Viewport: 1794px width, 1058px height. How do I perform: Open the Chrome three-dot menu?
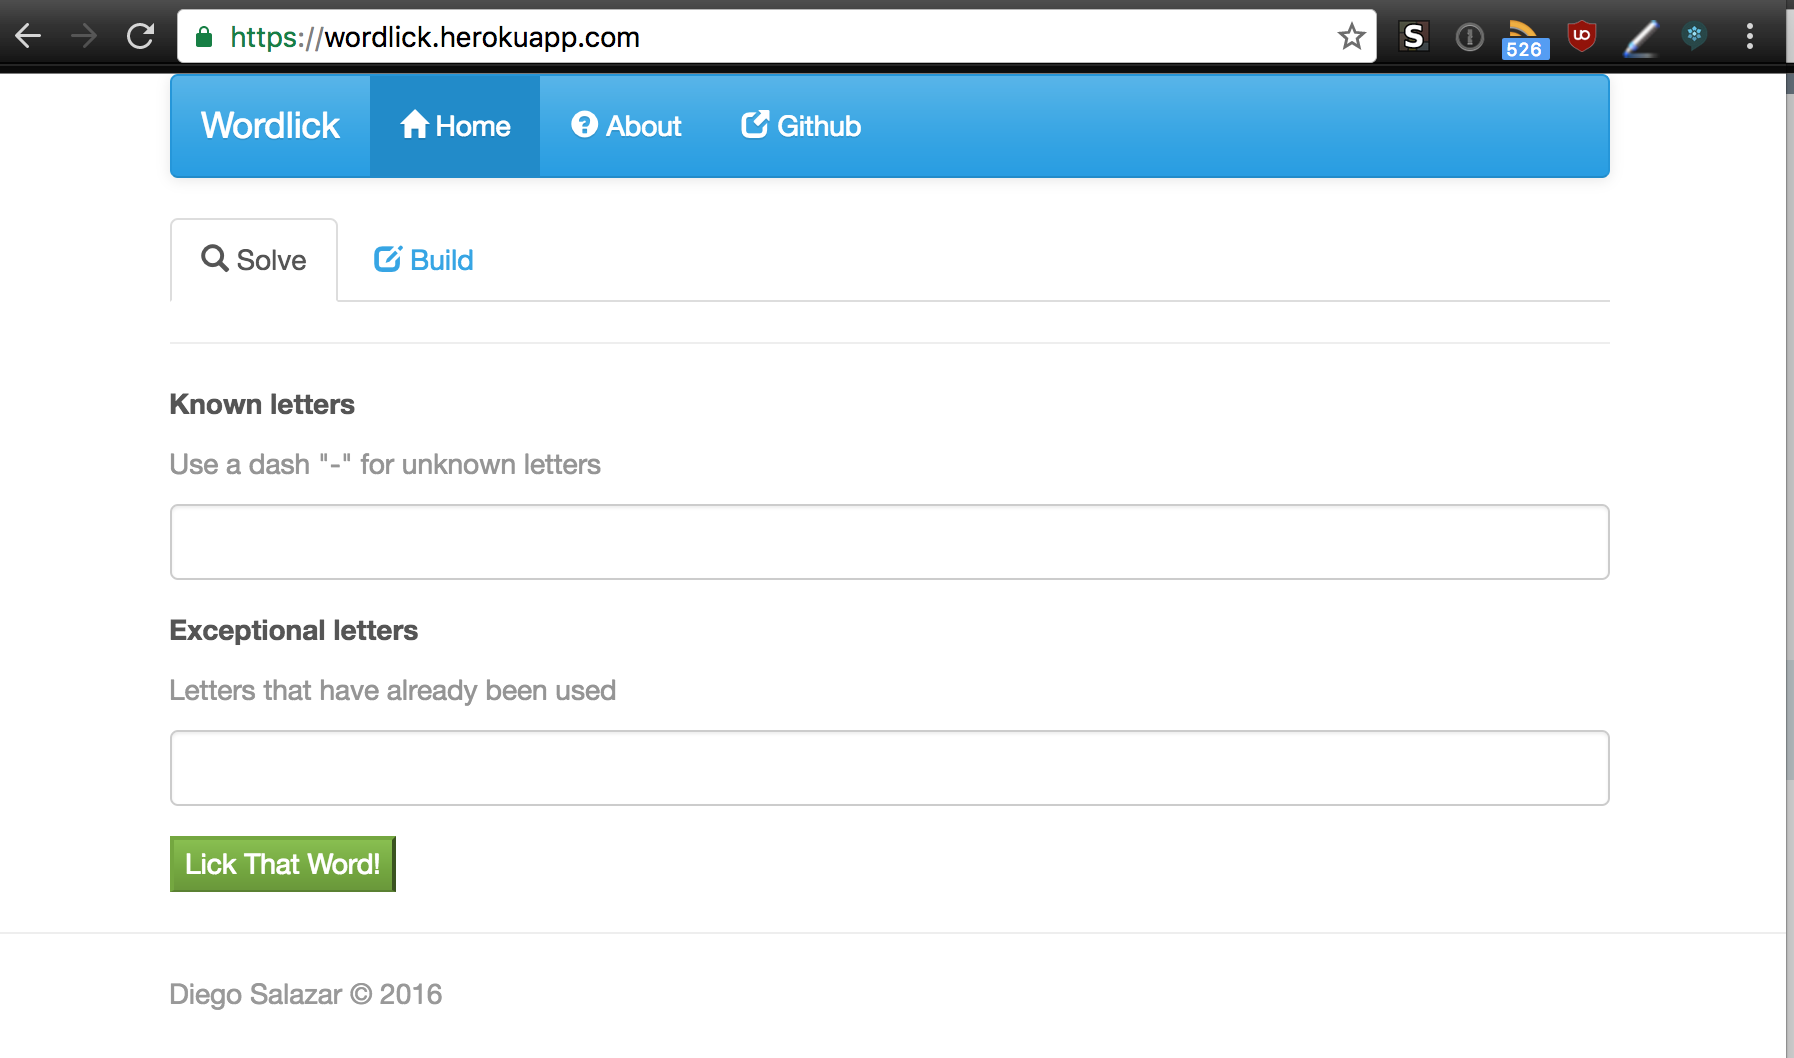click(x=1749, y=37)
